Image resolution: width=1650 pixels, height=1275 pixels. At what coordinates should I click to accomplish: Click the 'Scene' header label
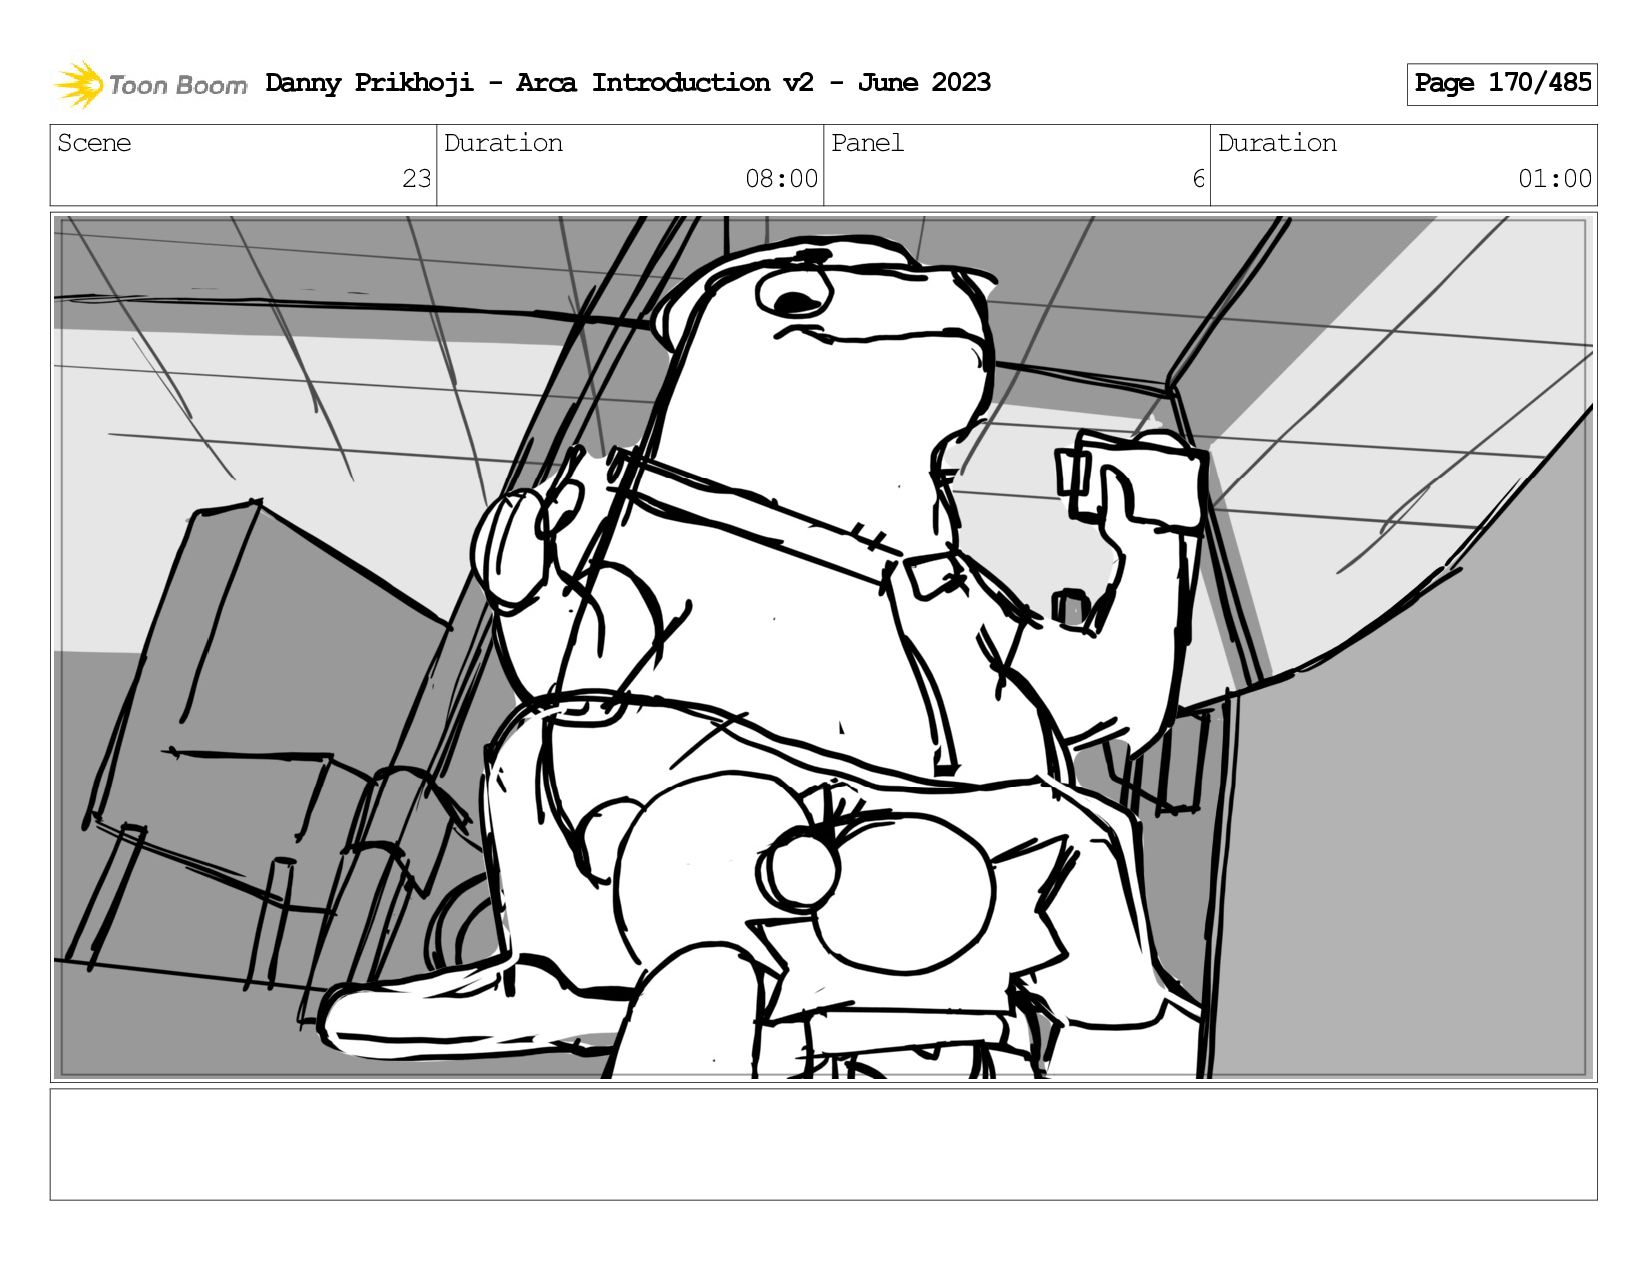tap(94, 143)
